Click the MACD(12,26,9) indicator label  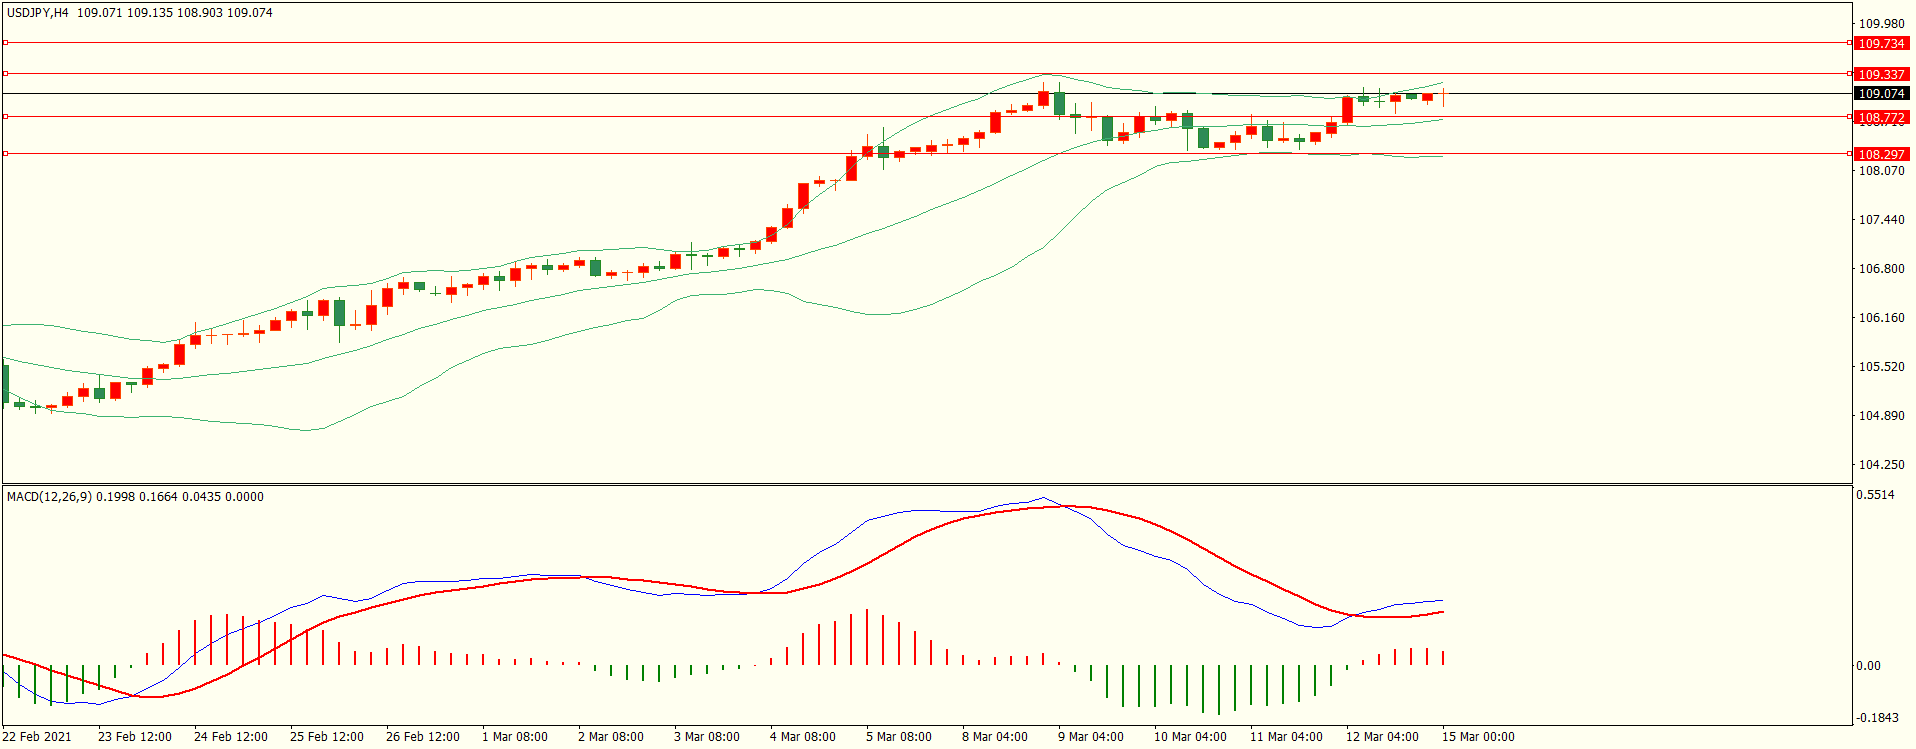click(x=49, y=496)
